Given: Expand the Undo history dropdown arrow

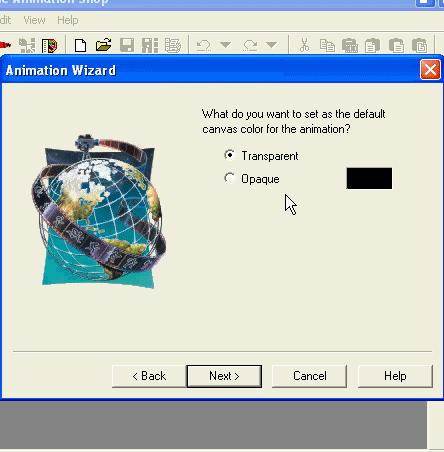Looking at the screenshot, I should click(x=226, y=45).
